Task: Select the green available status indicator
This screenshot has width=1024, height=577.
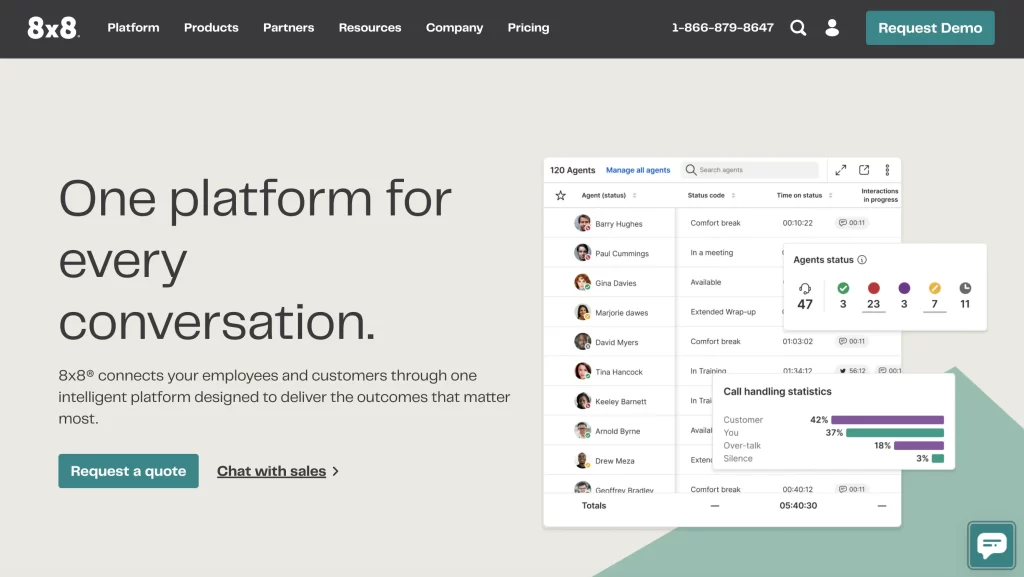Action: (843, 288)
